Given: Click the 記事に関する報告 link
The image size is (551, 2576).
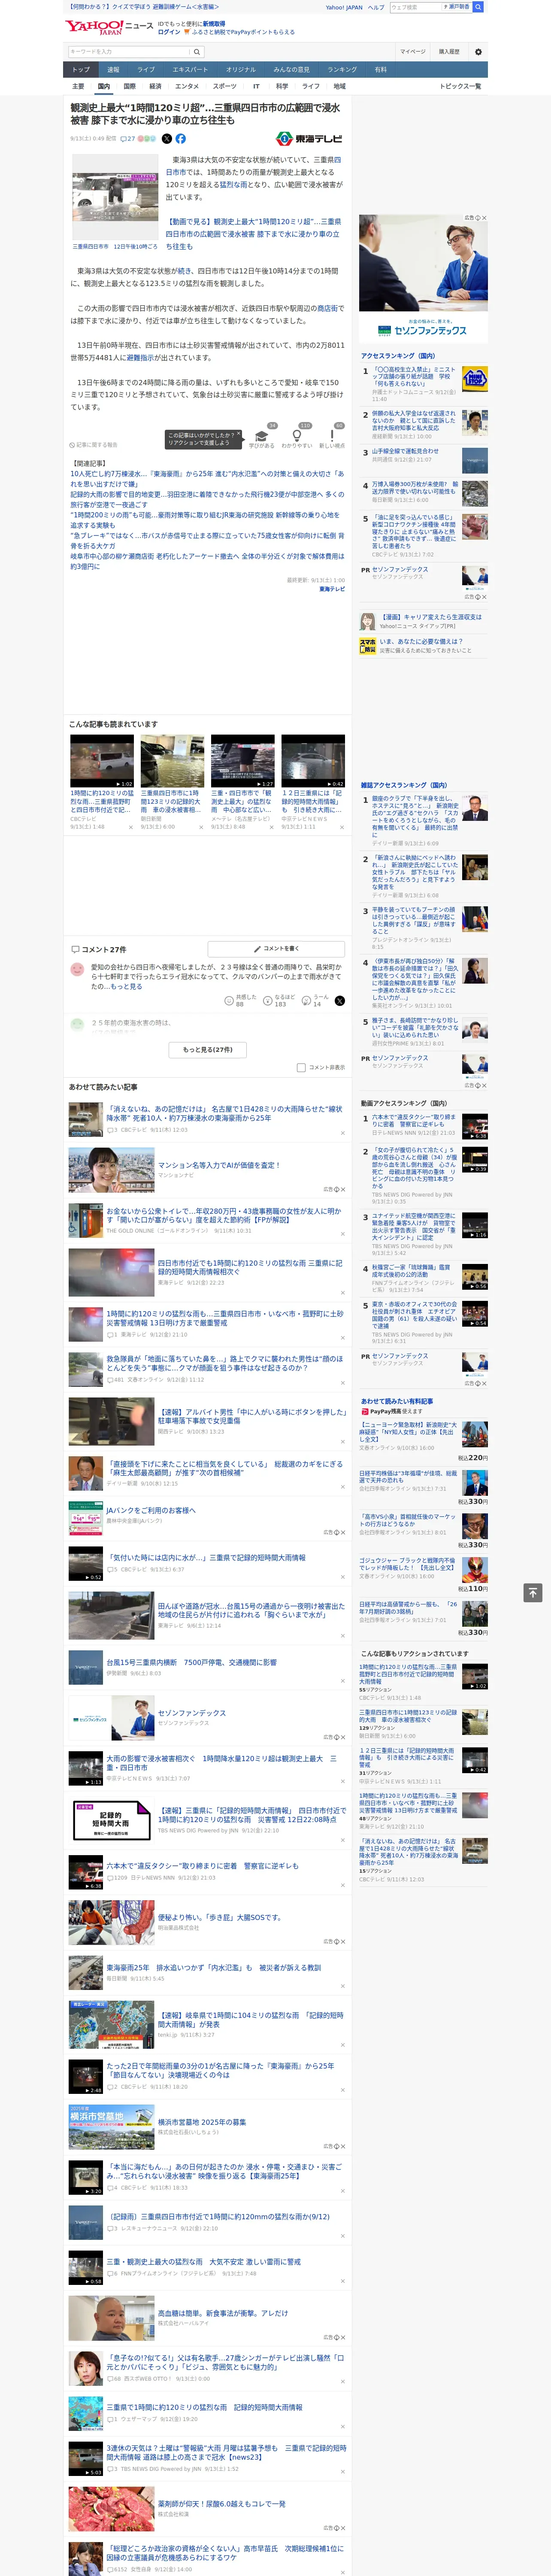Looking at the screenshot, I should tap(93, 445).
